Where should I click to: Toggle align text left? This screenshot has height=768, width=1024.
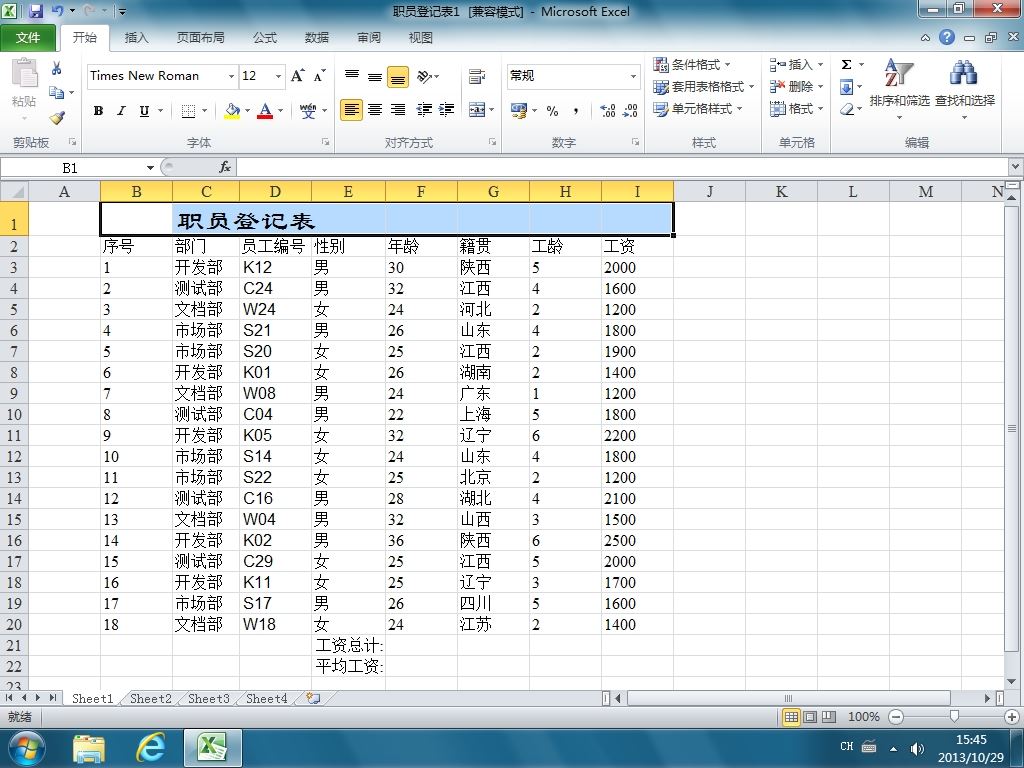[x=351, y=110]
